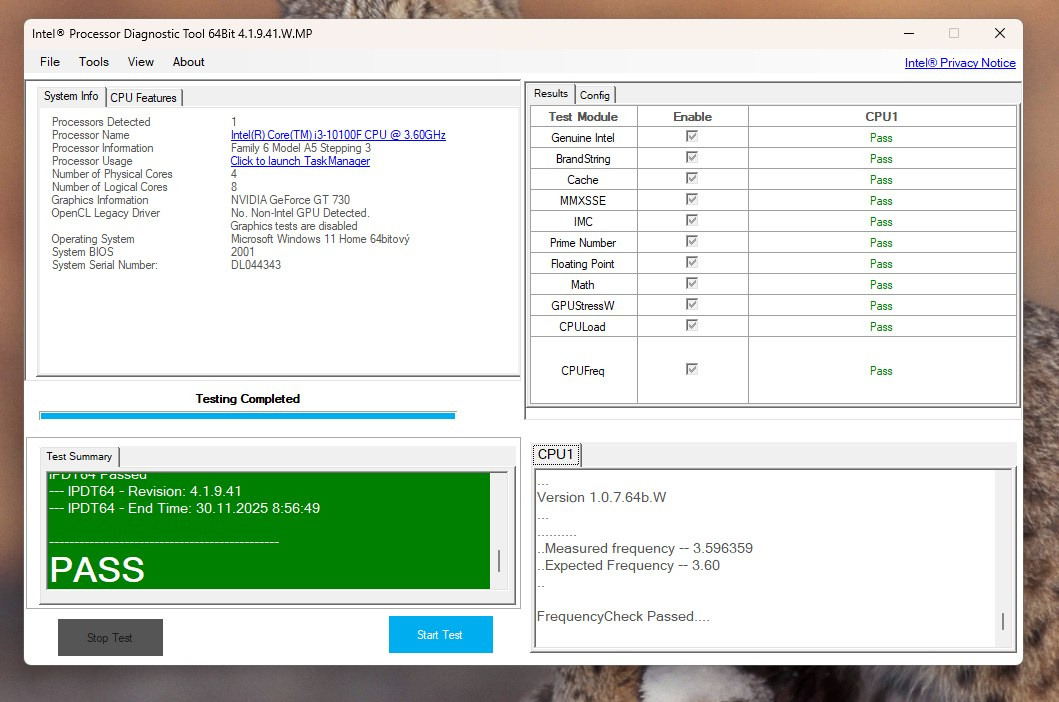
Task: Toggle the CPUFreq enable checkbox
Action: coord(692,370)
